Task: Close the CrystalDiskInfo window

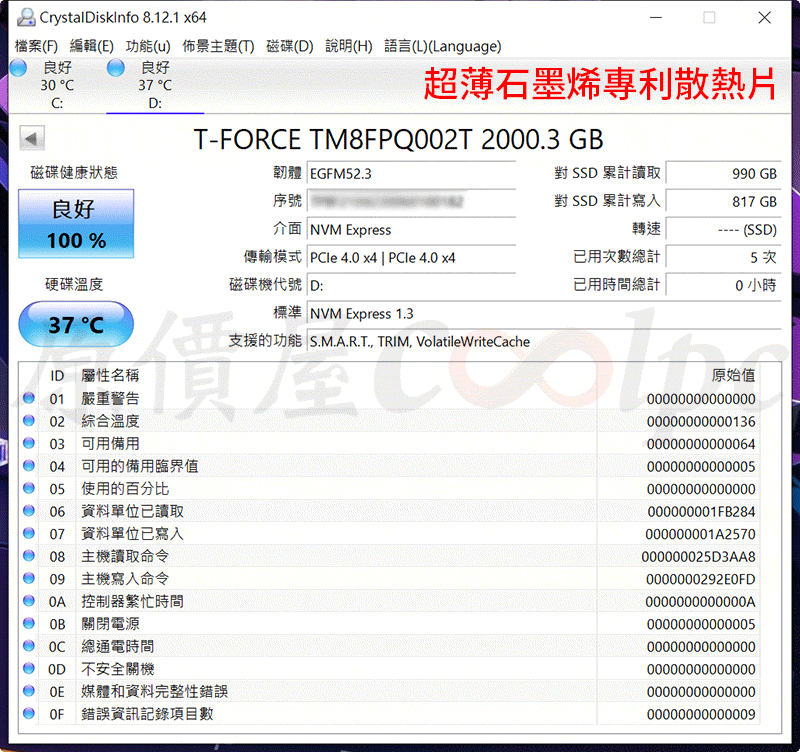Action: pyautogui.click(x=764, y=17)
